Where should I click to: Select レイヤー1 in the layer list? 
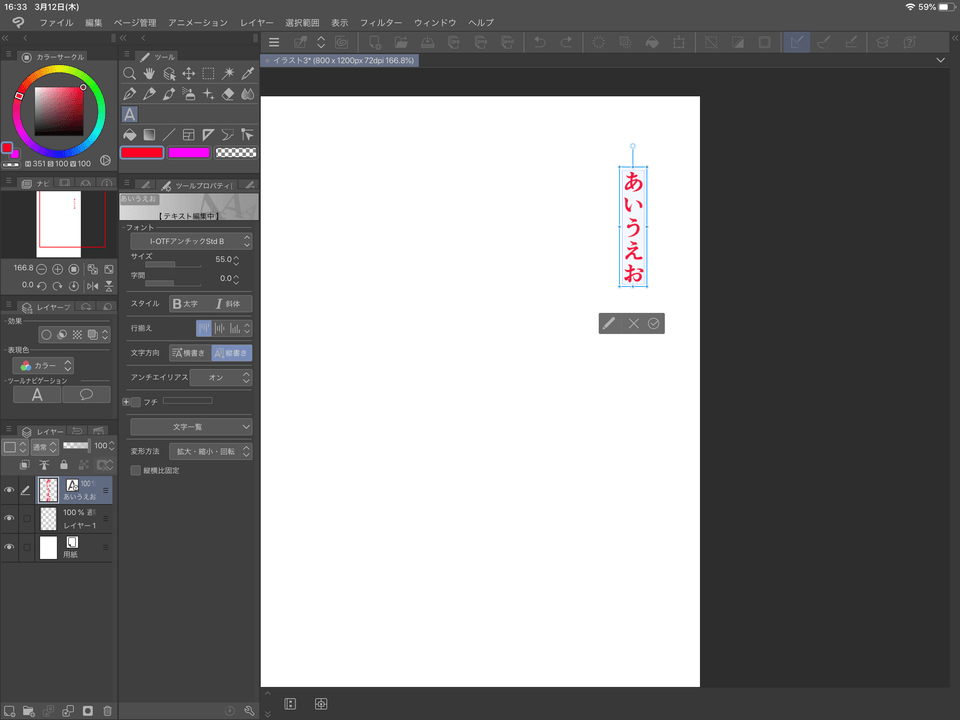[78, 518]
